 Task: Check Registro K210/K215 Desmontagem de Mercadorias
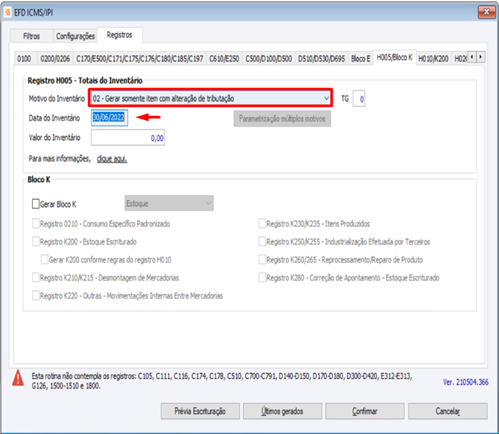point(36,277)
